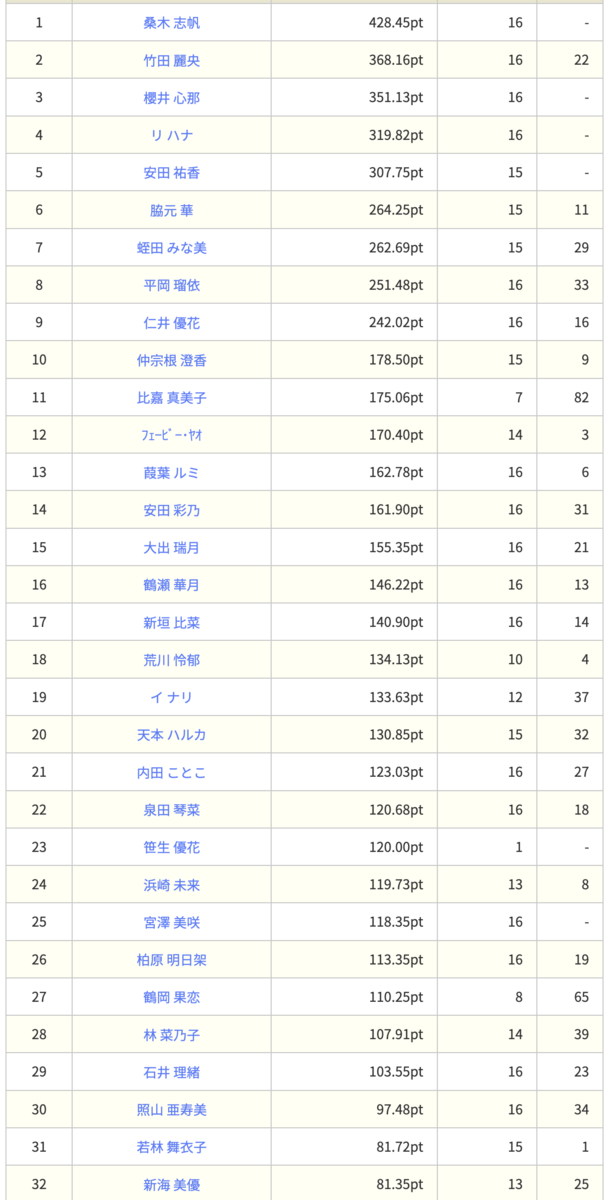Click the player name 蛭田 みな美
610x1200 pixels.
tap(171, 248)
